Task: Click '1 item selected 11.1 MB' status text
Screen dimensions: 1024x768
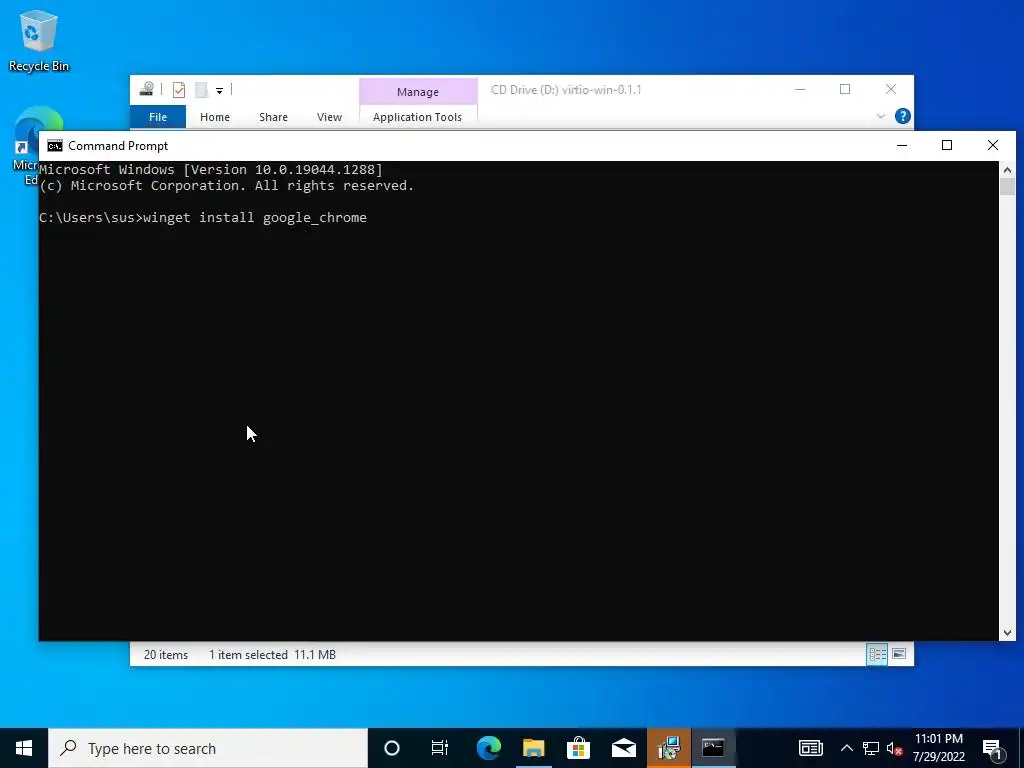Action: click(272, 655)
